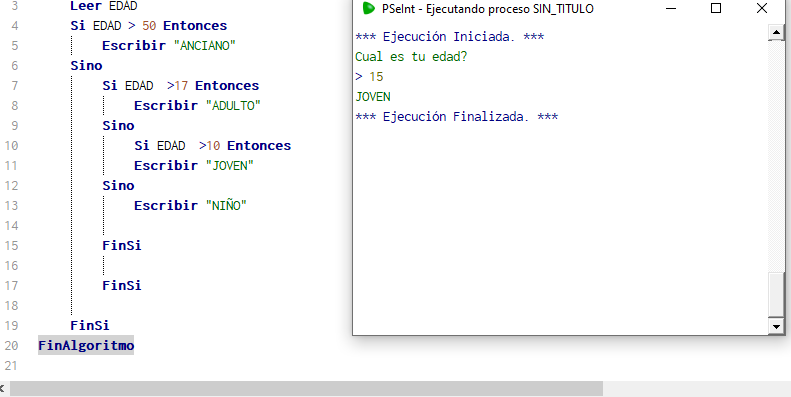Viewport: 791px width, 397px height.
Task: Close the PSeInt execution window
Action: (762, 8)
